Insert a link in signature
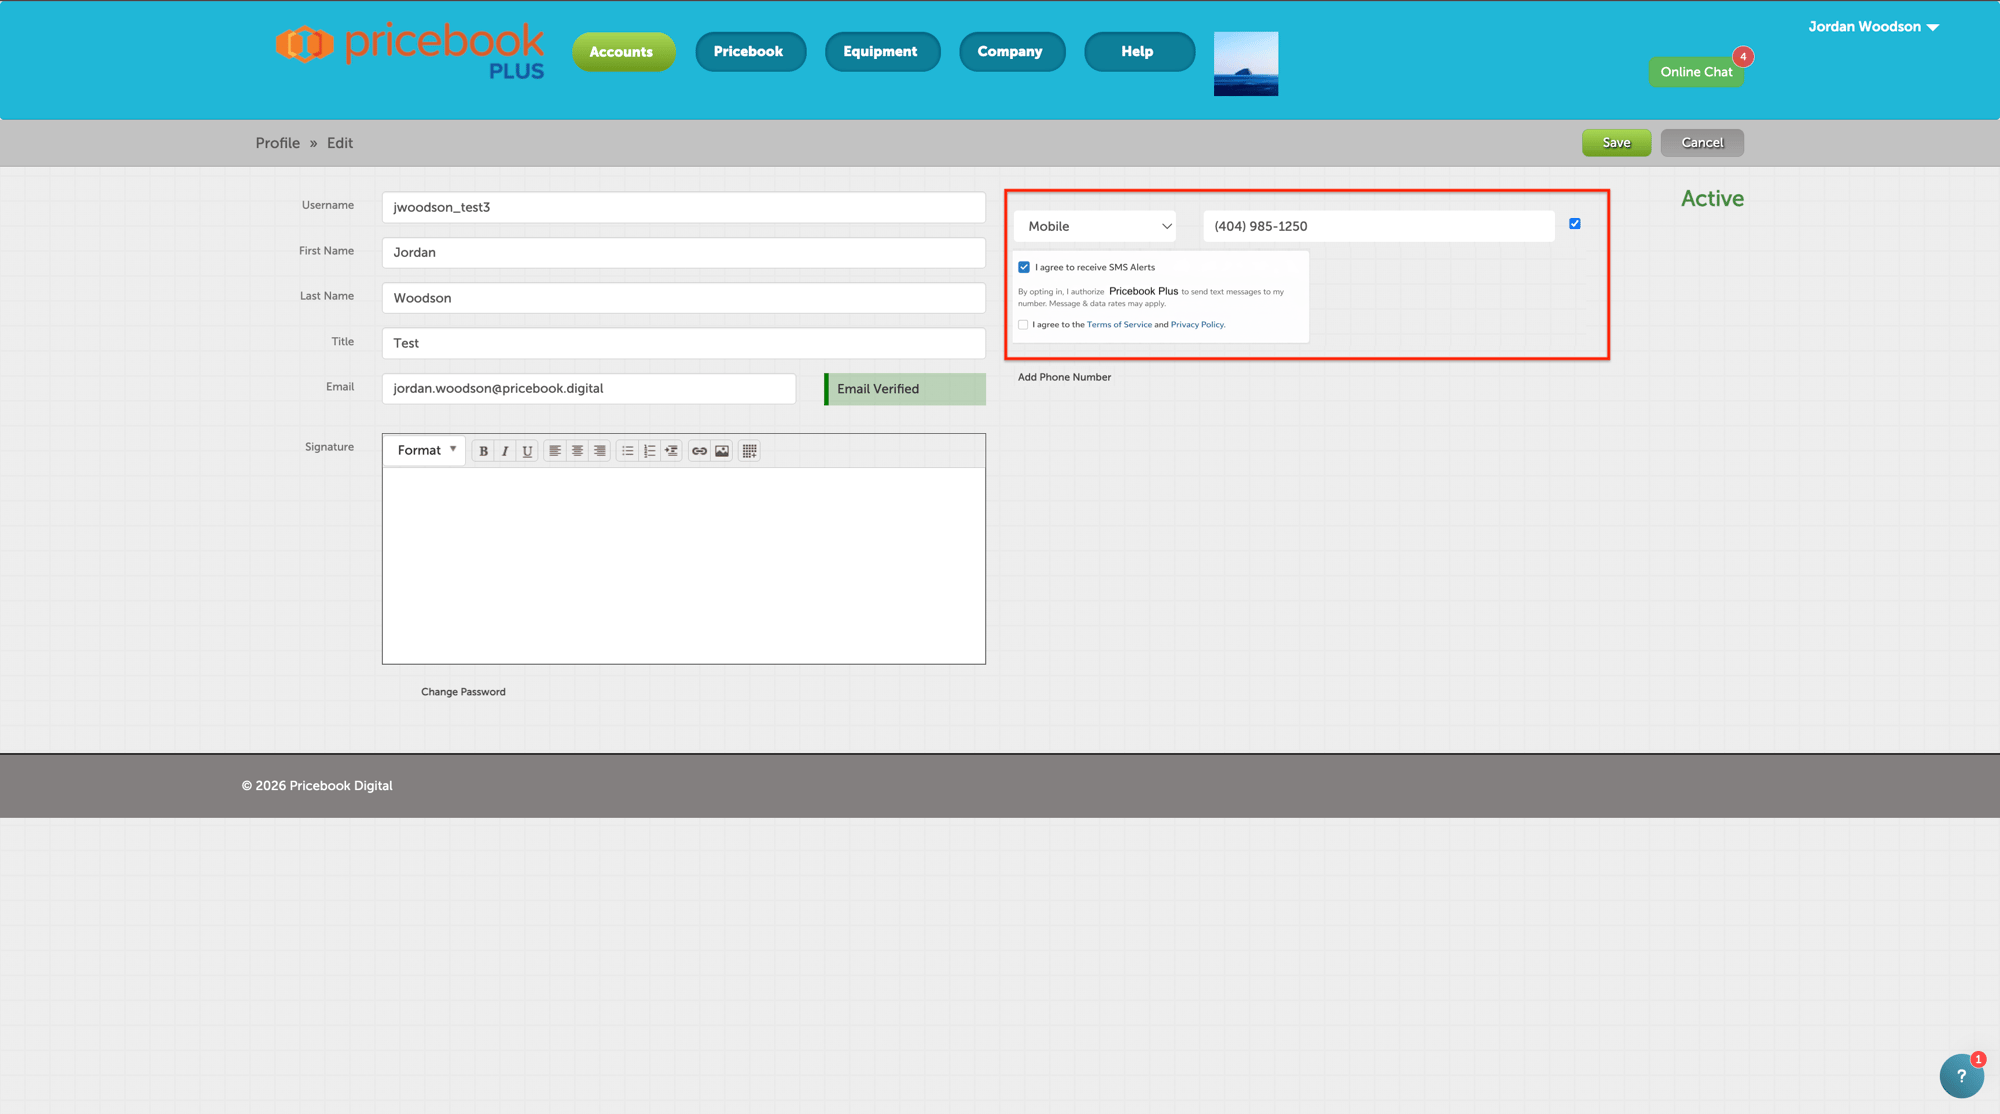 699,451
